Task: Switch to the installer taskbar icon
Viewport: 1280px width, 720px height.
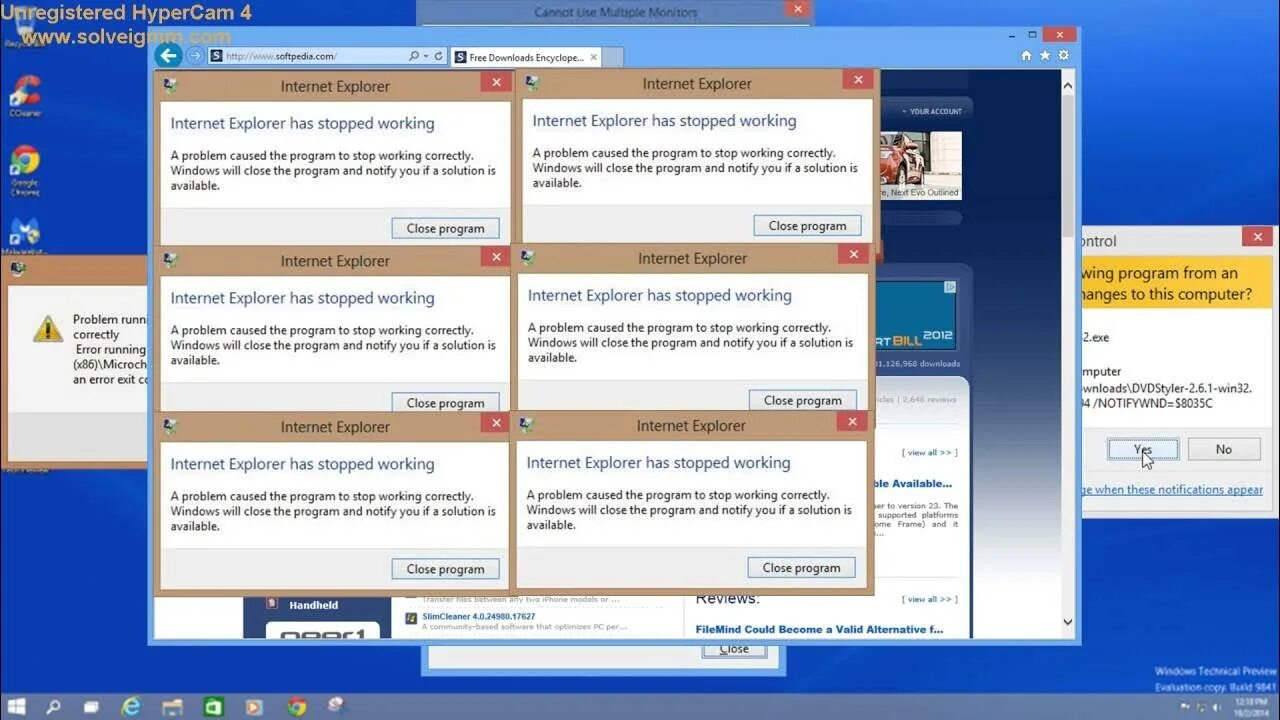Action: [x=337, y=707]
